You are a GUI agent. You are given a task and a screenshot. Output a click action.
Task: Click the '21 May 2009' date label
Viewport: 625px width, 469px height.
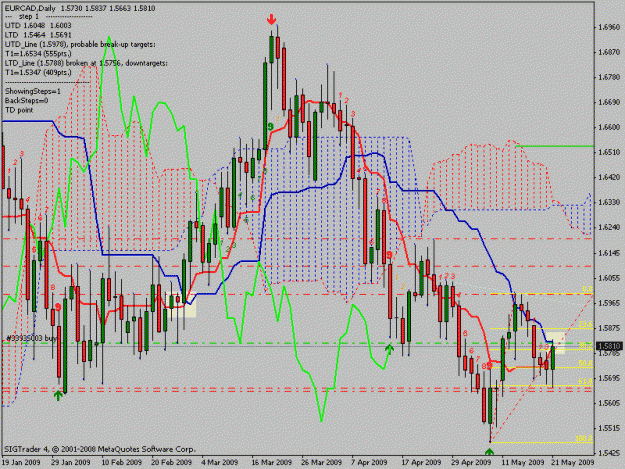(573, 462)
